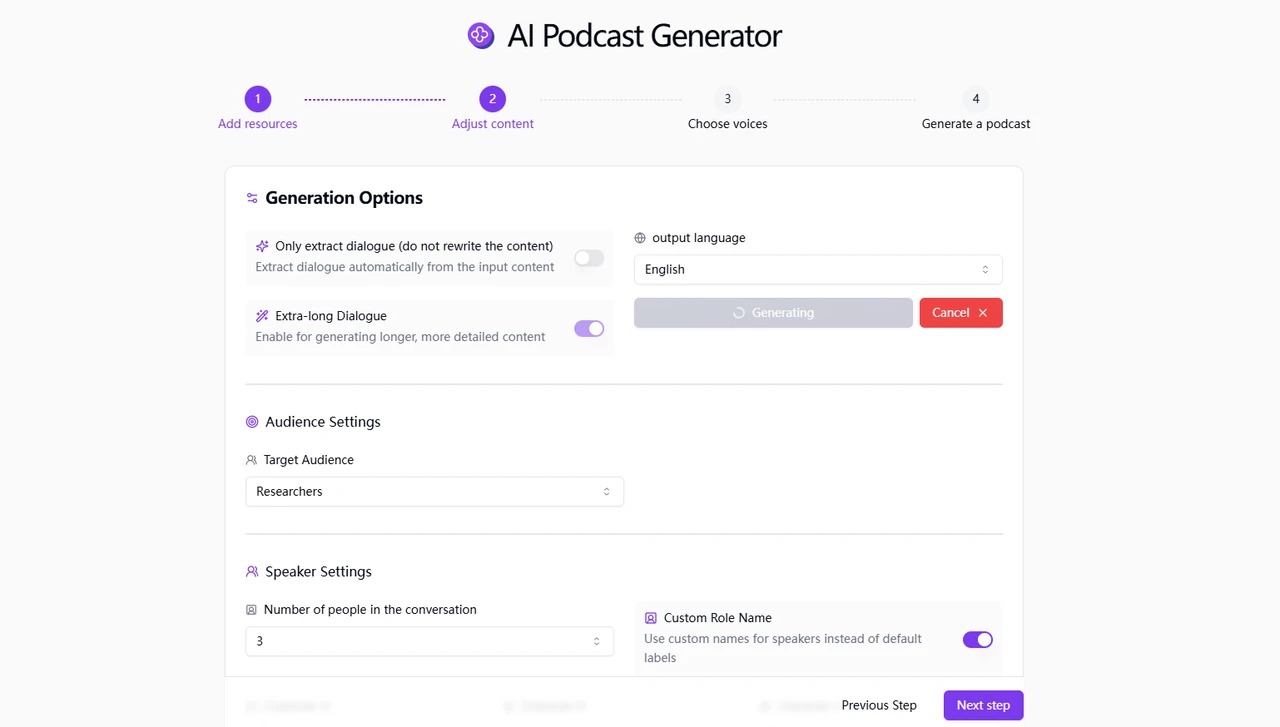Screen dimensions: 1280x727
Task: Click the globe icon beside output language
Action: click(640, 238)
